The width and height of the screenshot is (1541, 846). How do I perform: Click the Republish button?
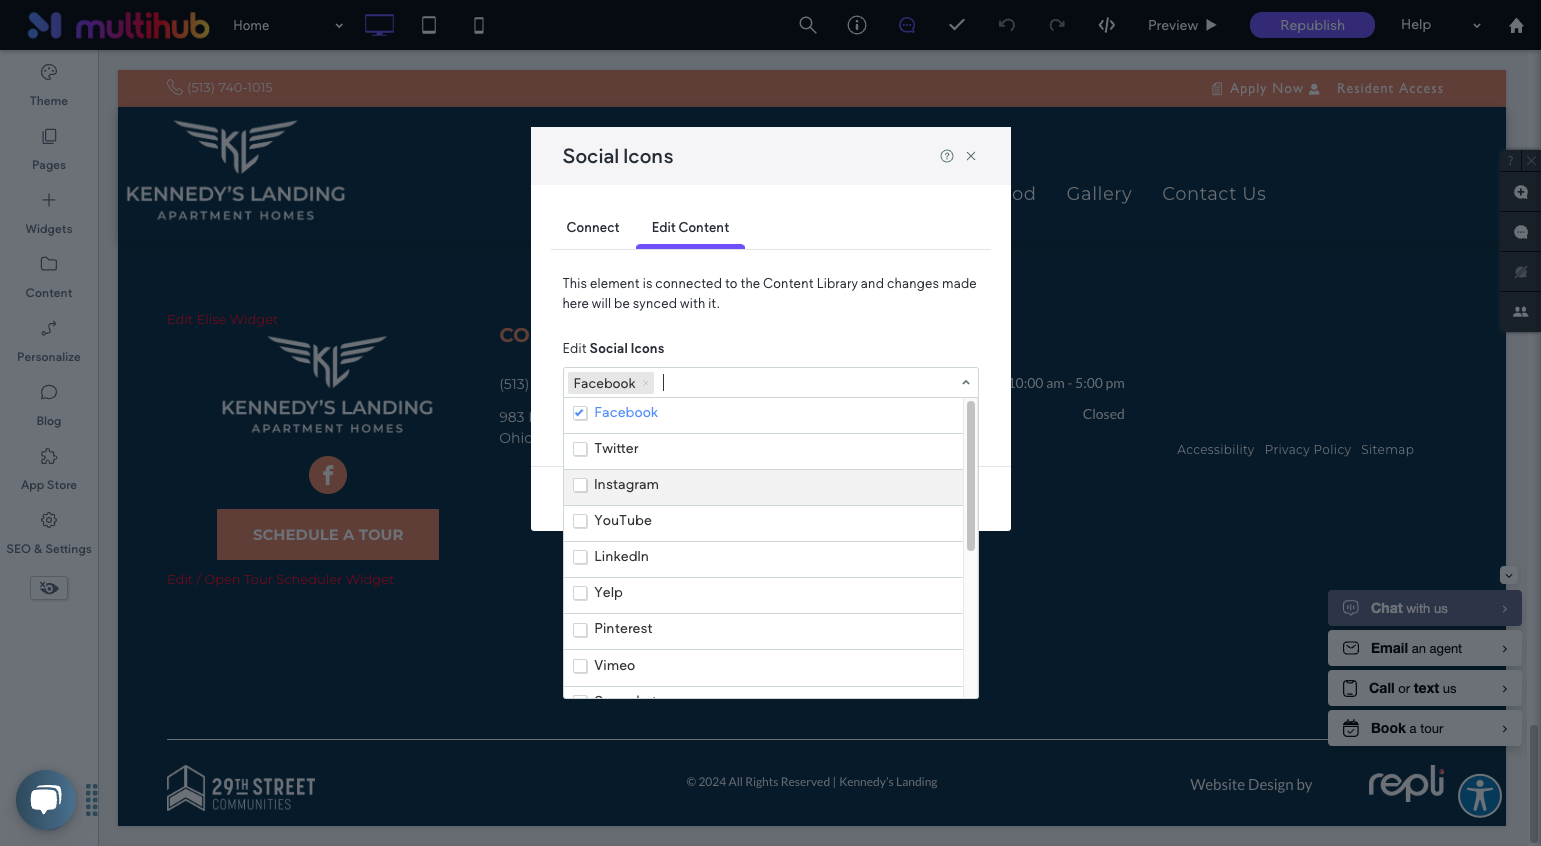coord(1312,25)
